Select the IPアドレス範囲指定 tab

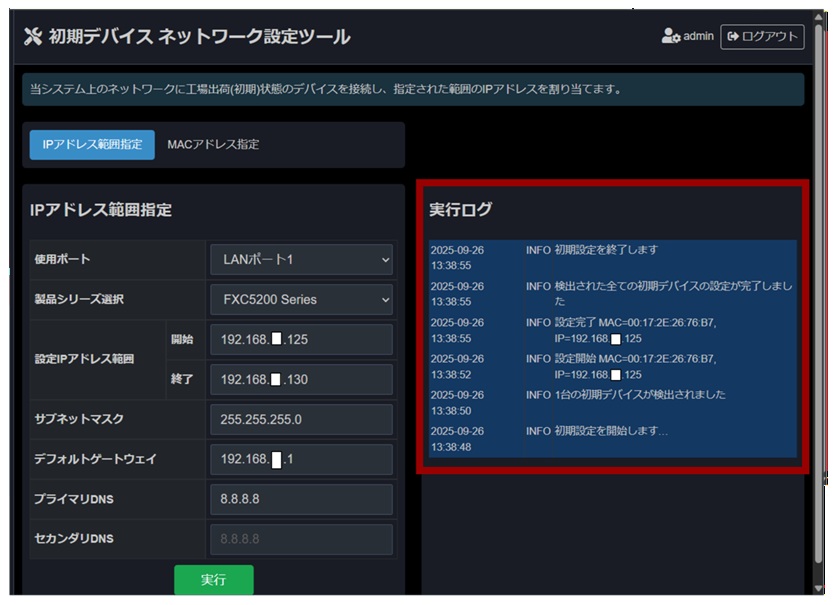[x=92, y=145]
